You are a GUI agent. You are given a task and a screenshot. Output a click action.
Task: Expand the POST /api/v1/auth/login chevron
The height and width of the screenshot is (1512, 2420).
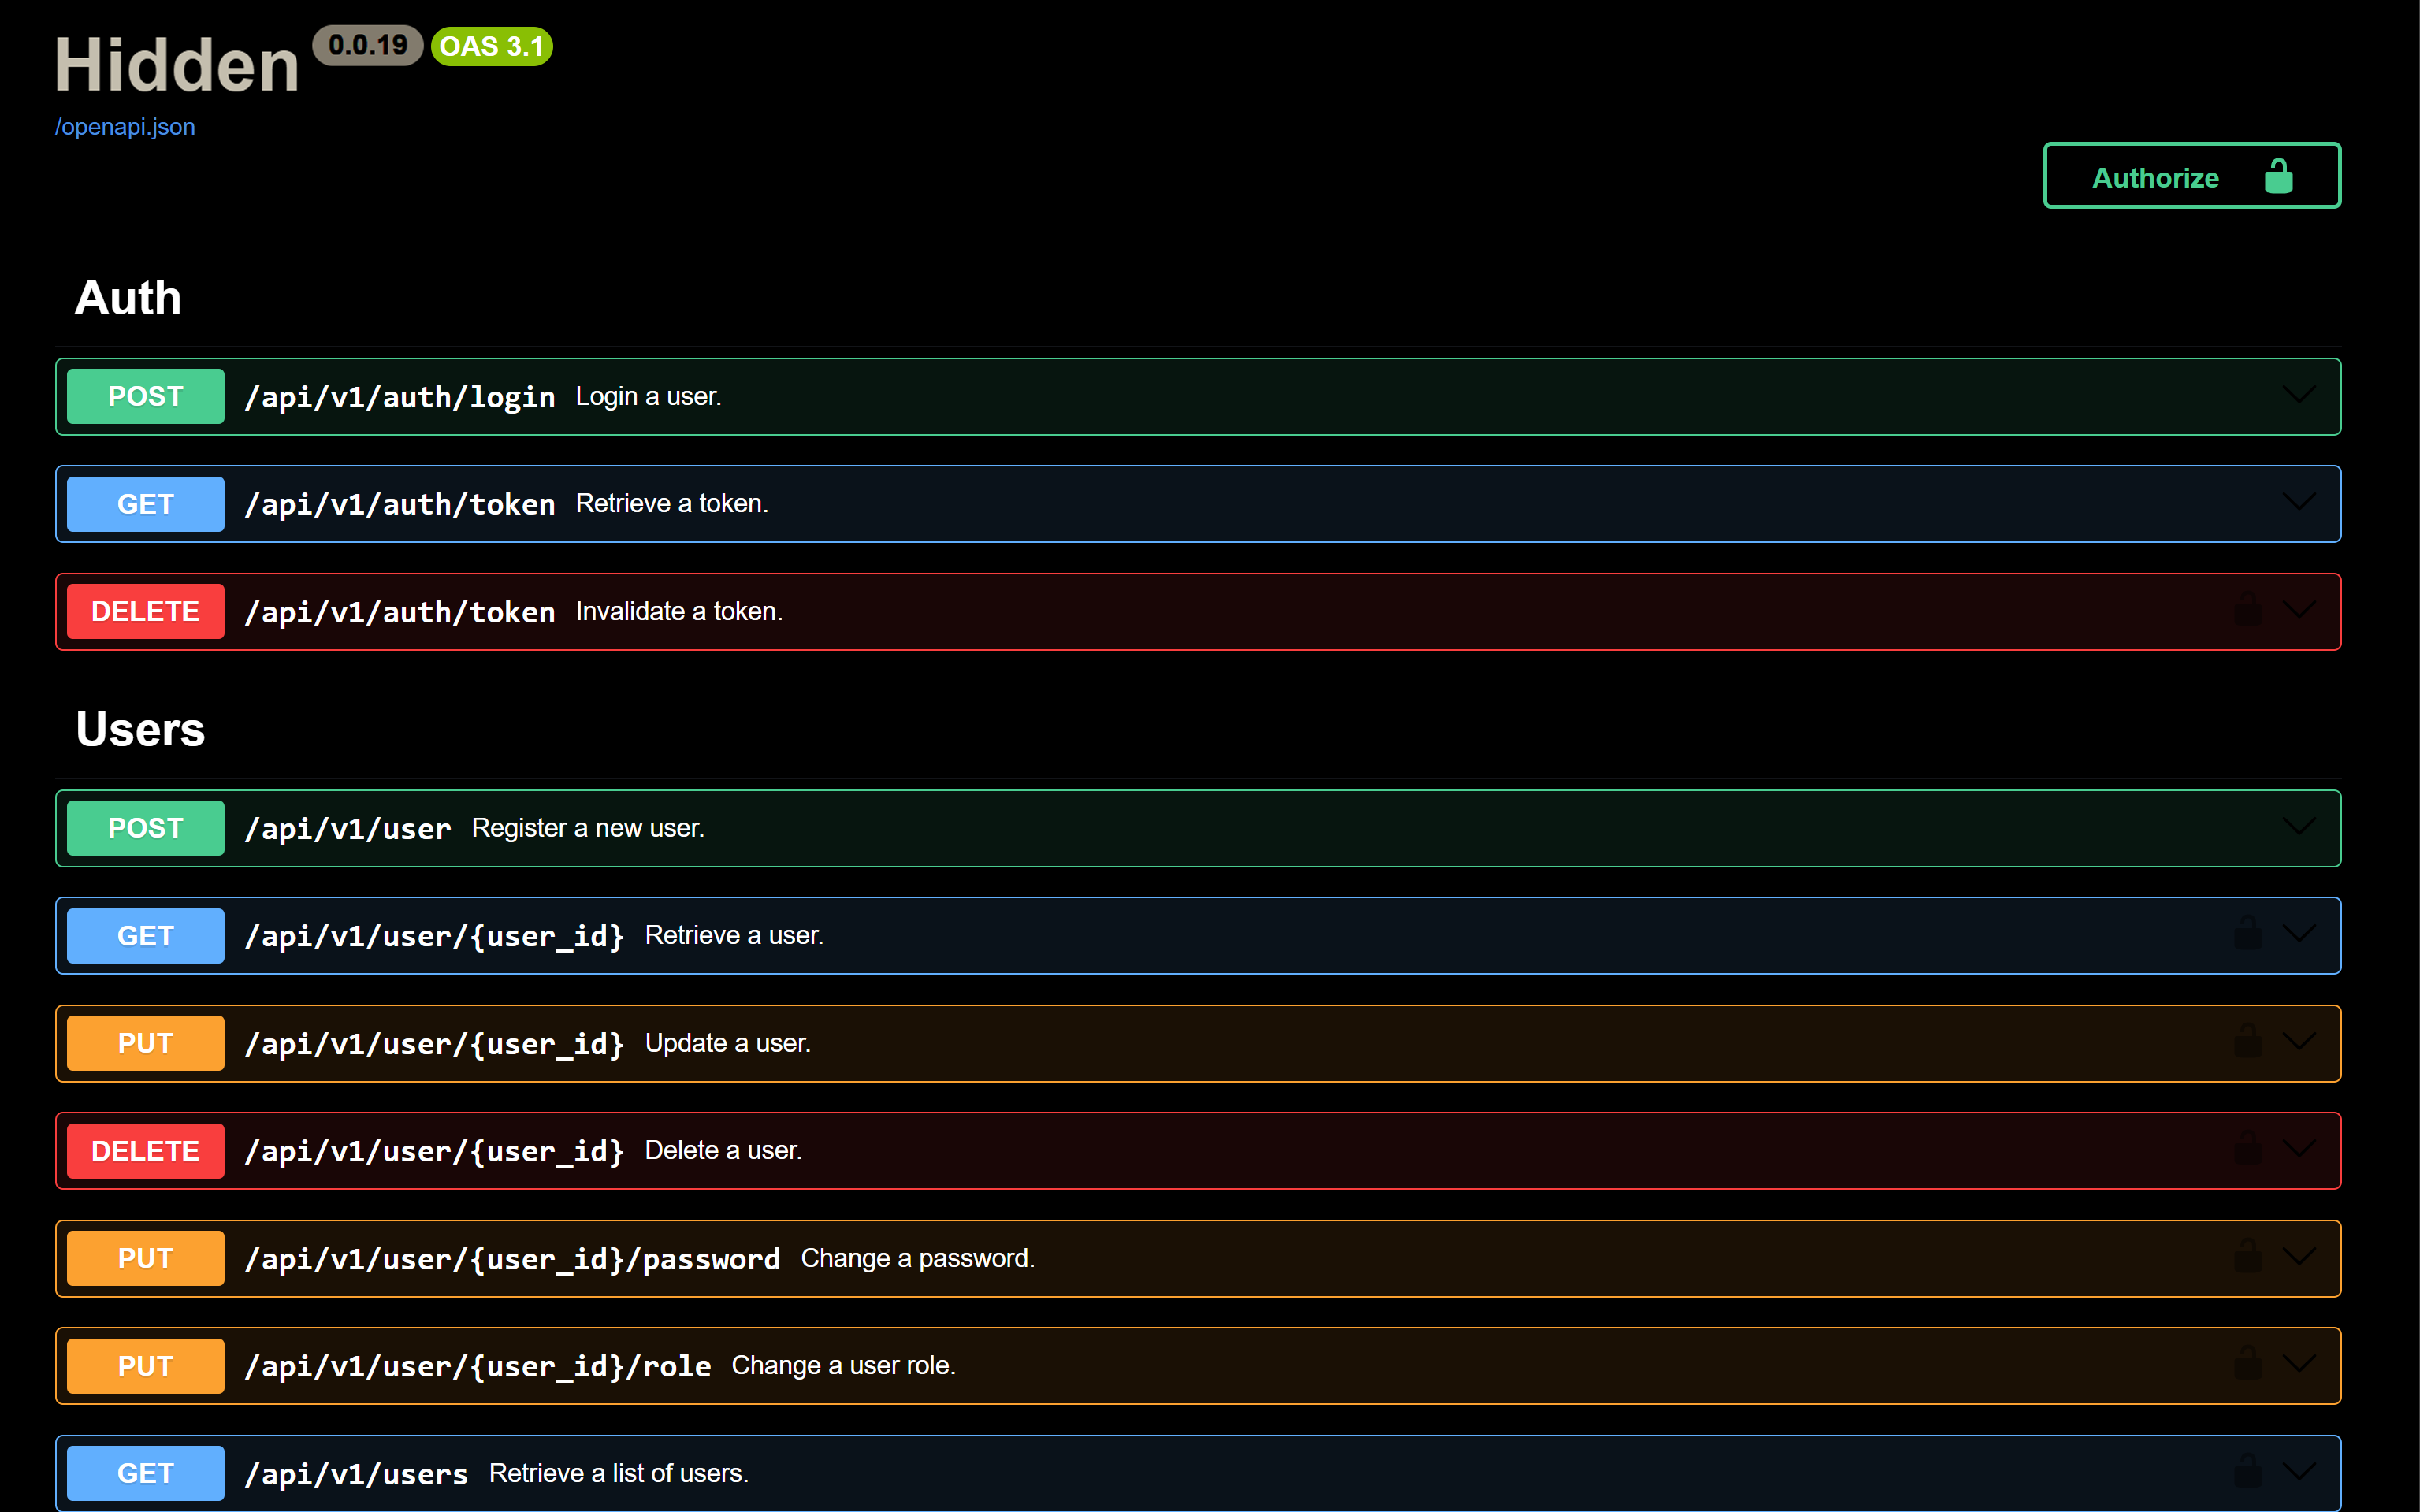pos(2299,395)
